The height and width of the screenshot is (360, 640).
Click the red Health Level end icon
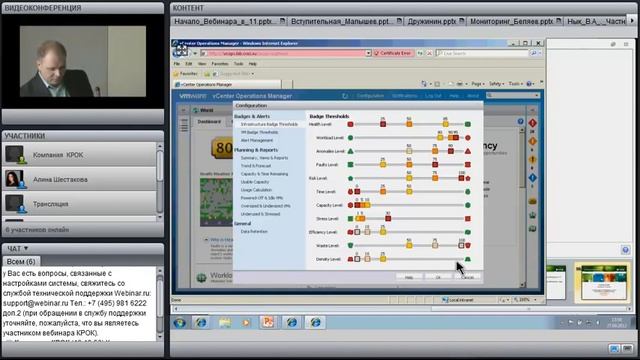pos(350,124)
